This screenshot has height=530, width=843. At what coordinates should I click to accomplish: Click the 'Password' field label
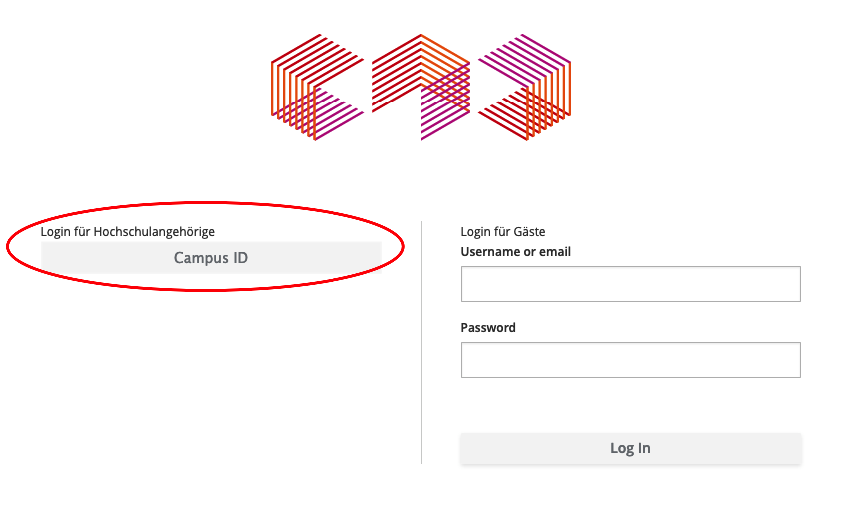488,328
